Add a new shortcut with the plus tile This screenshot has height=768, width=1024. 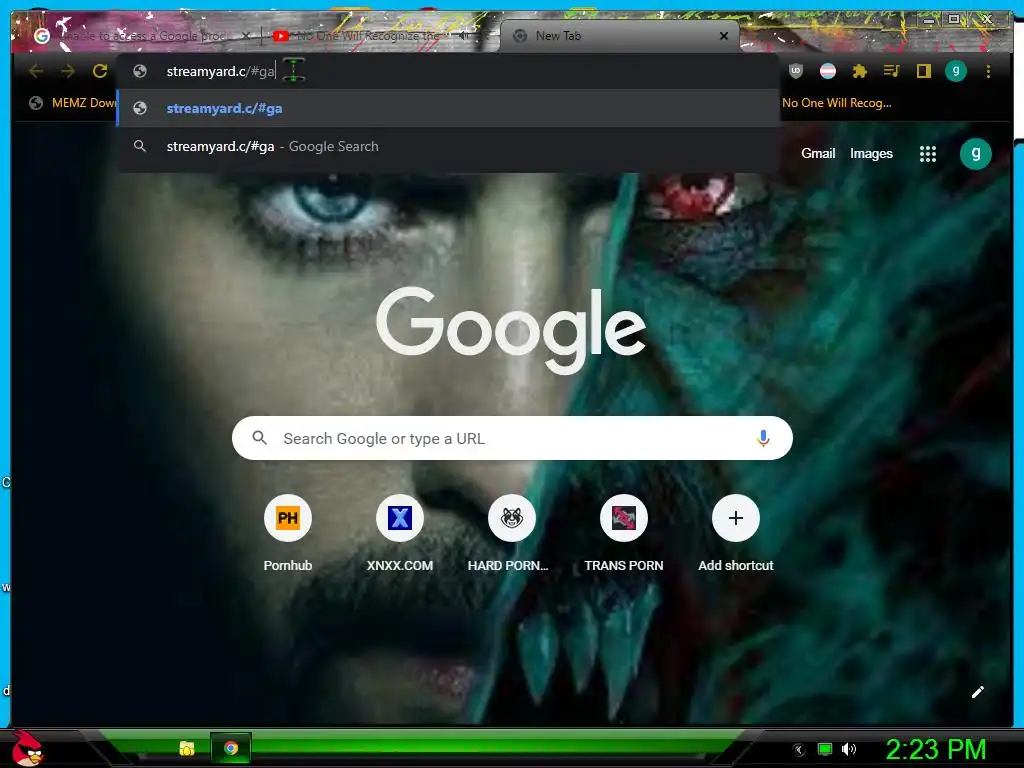[x=735, y=519]
